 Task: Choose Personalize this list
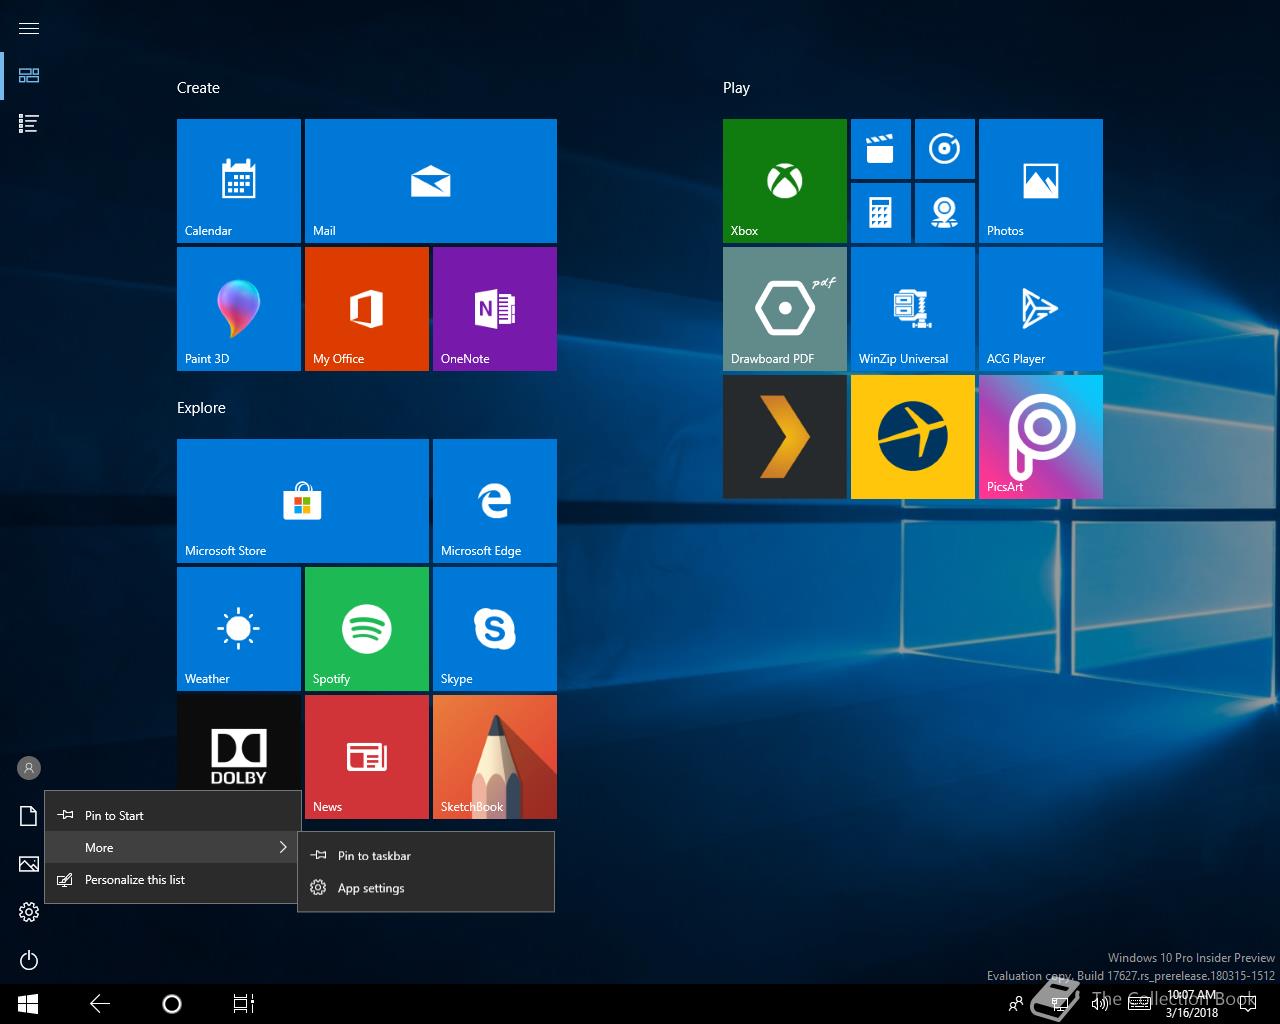[173, 879]
